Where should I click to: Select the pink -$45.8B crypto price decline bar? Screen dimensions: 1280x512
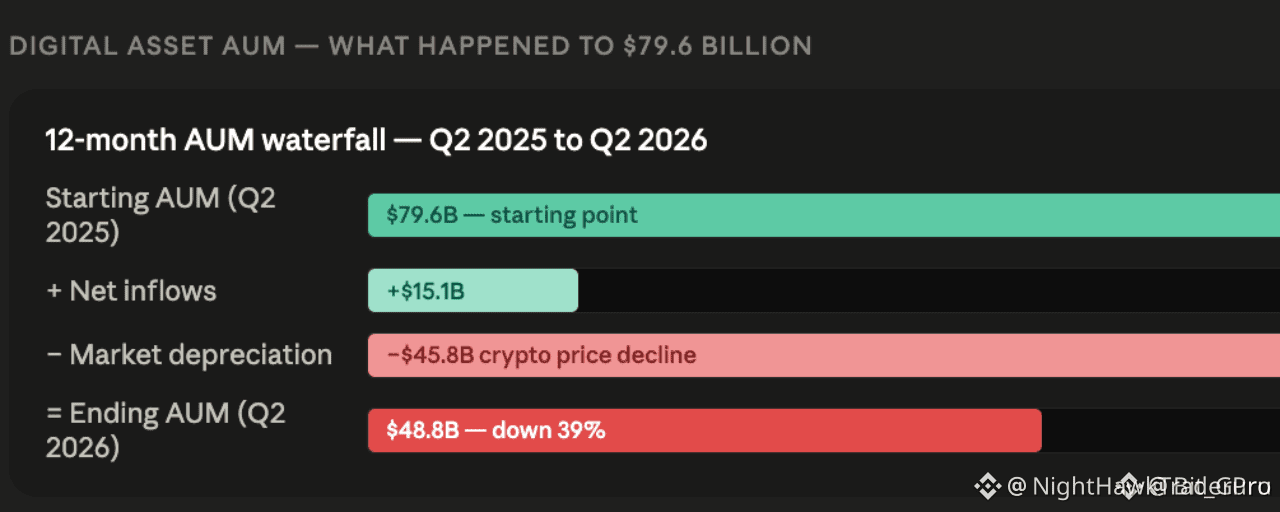click(x=824, y=355)
